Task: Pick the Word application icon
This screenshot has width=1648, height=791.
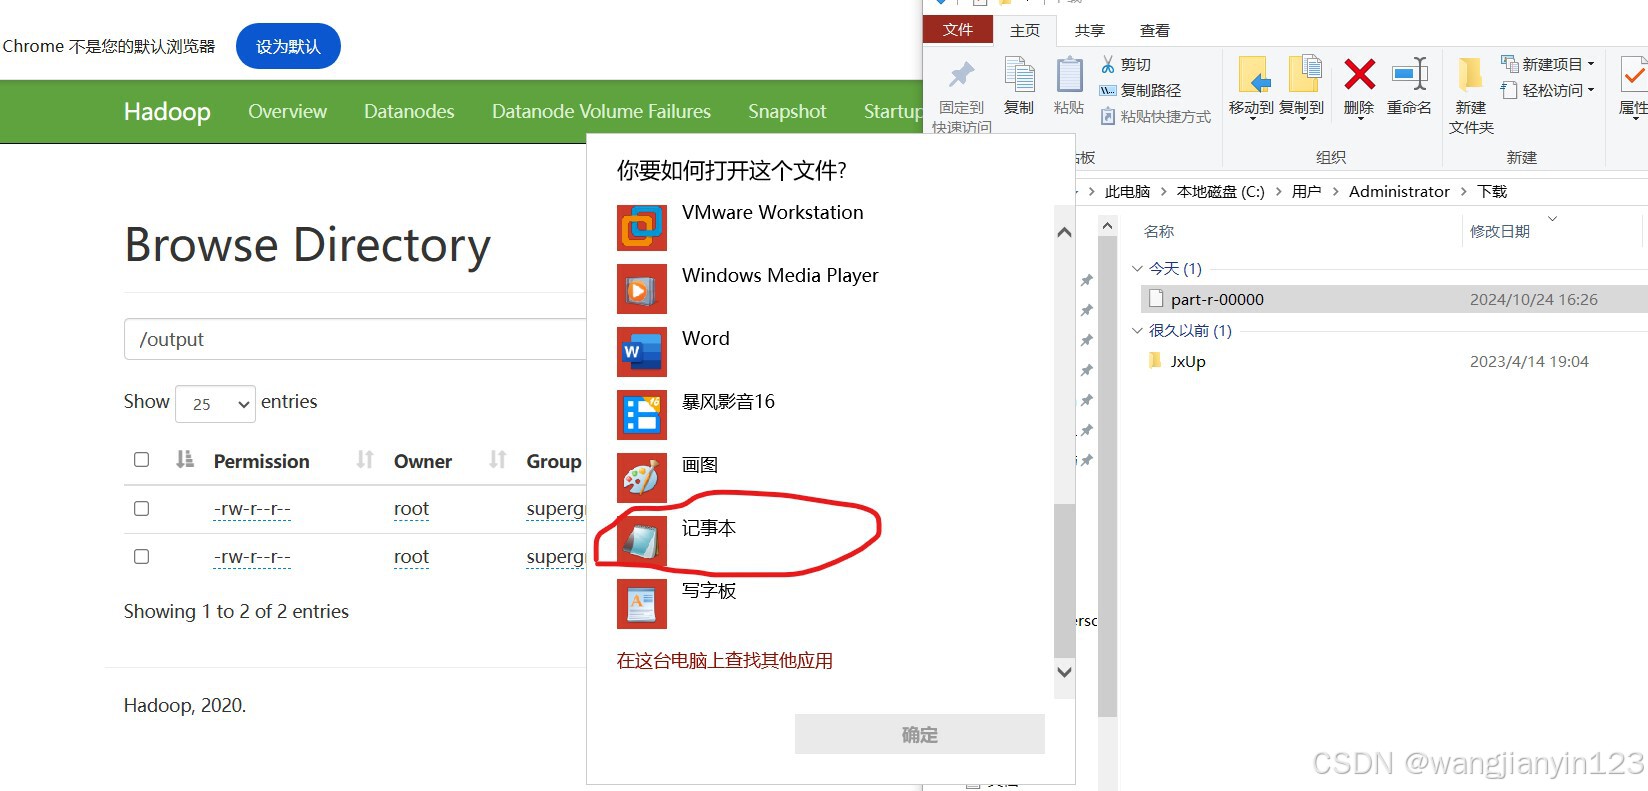Action: pos(642,352)
